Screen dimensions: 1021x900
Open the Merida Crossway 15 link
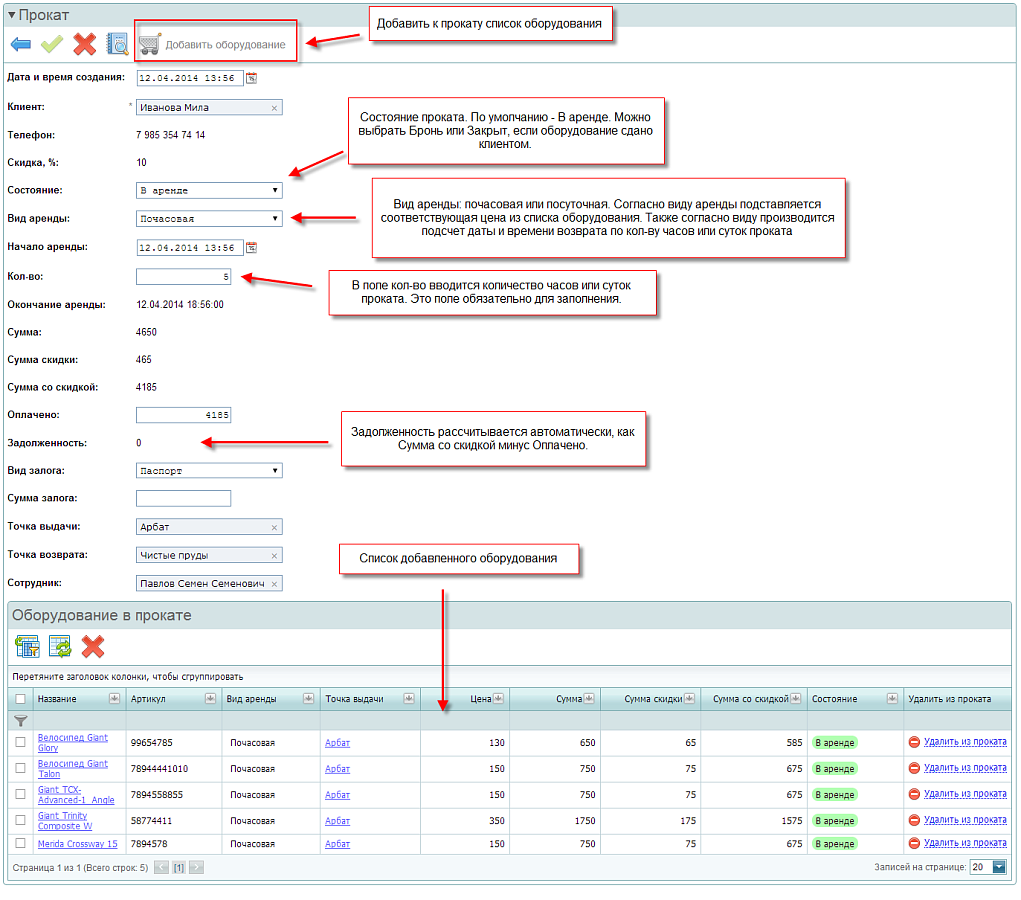coord(77,844)
